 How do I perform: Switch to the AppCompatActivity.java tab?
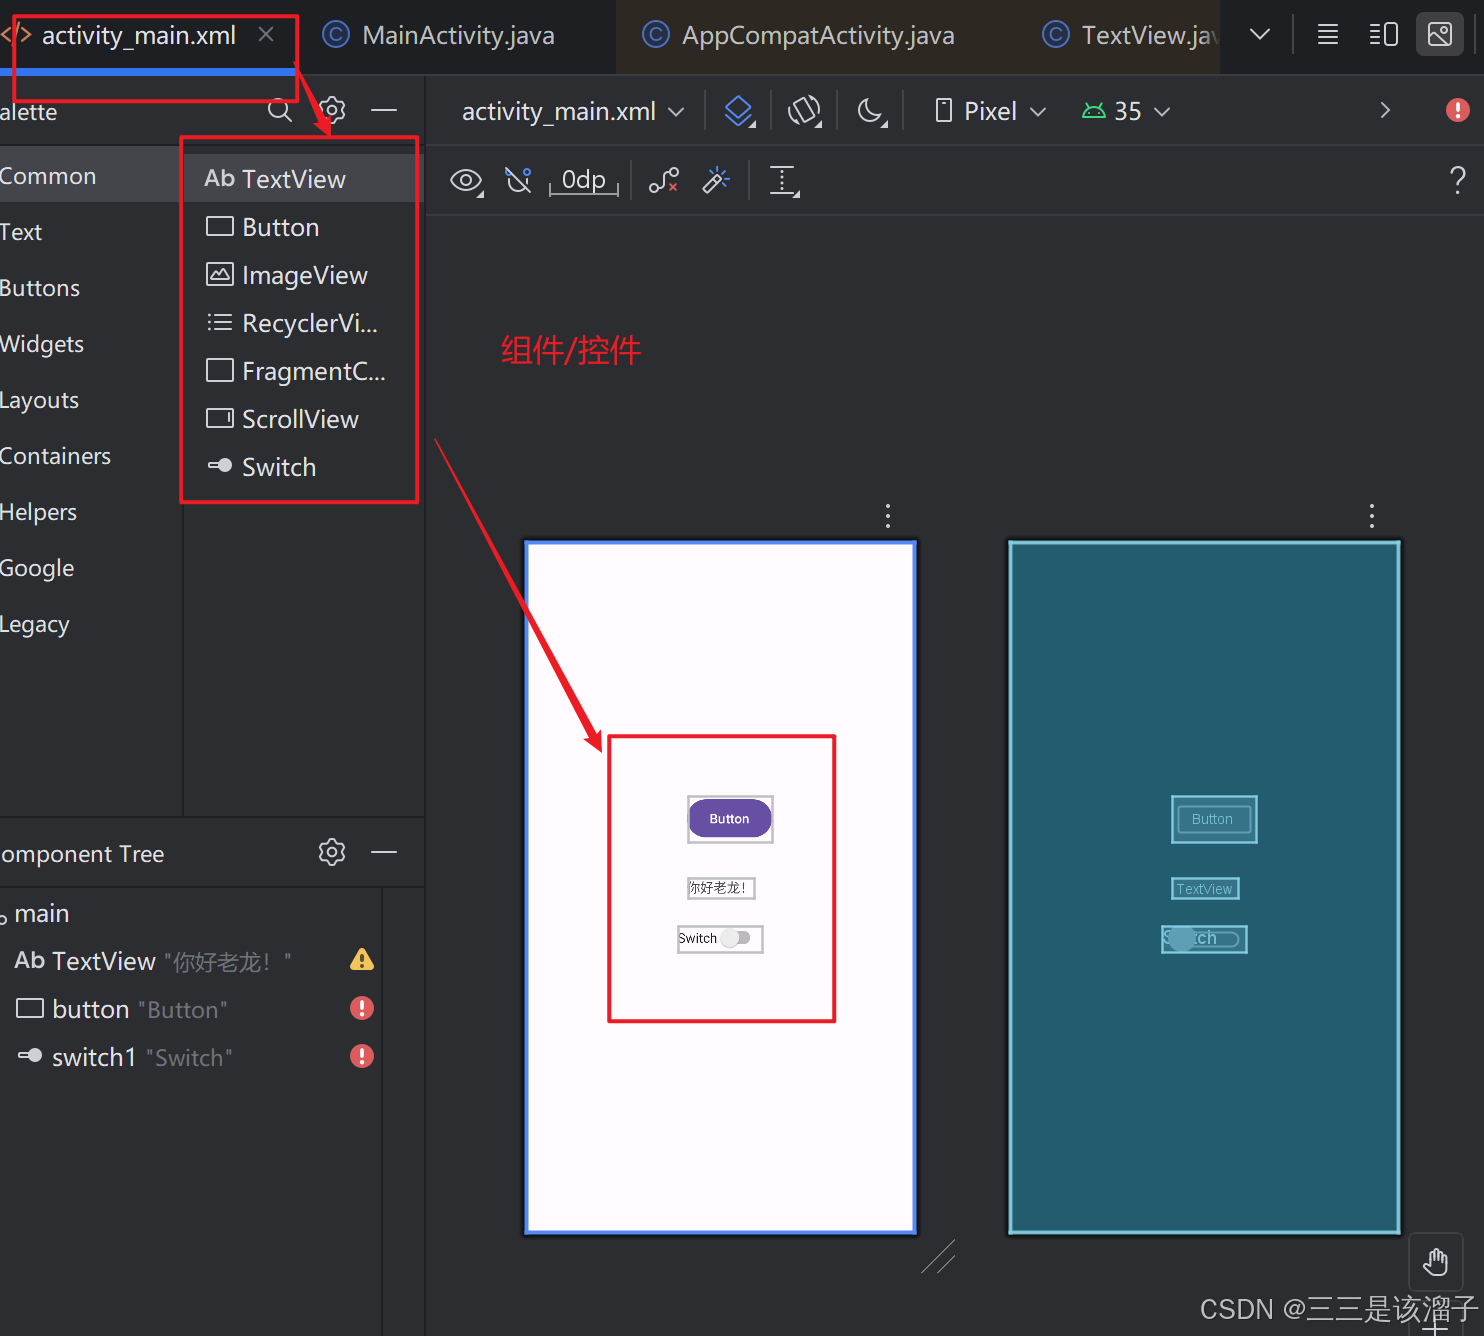(x=817, y=36)
